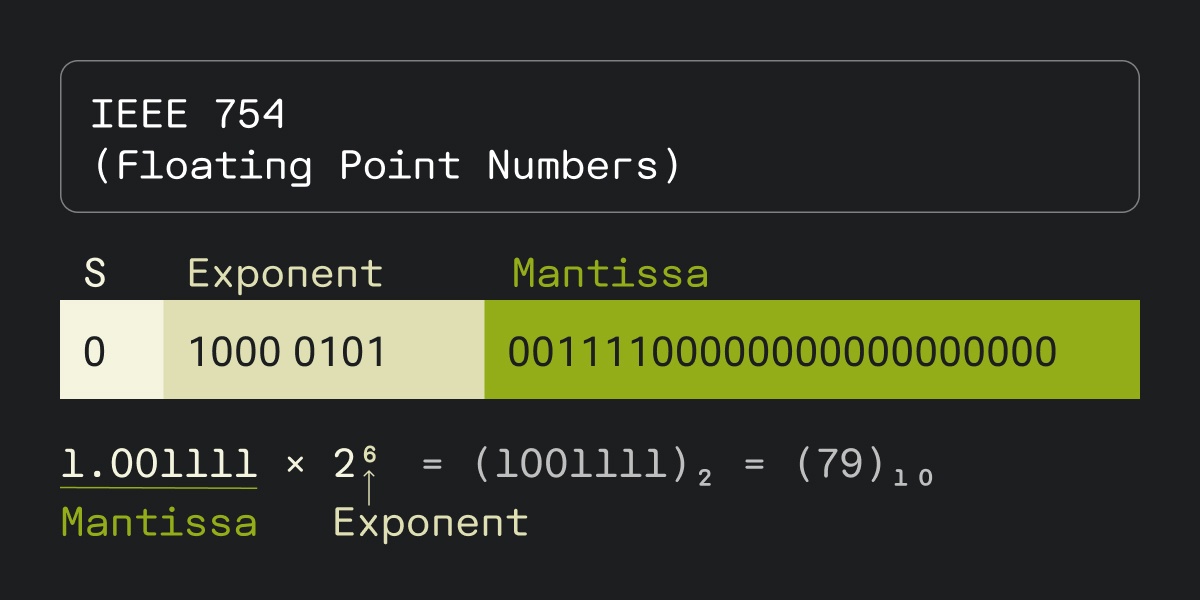
Task: Select the exponent bits cell 1000 0101
Action: 287,352
